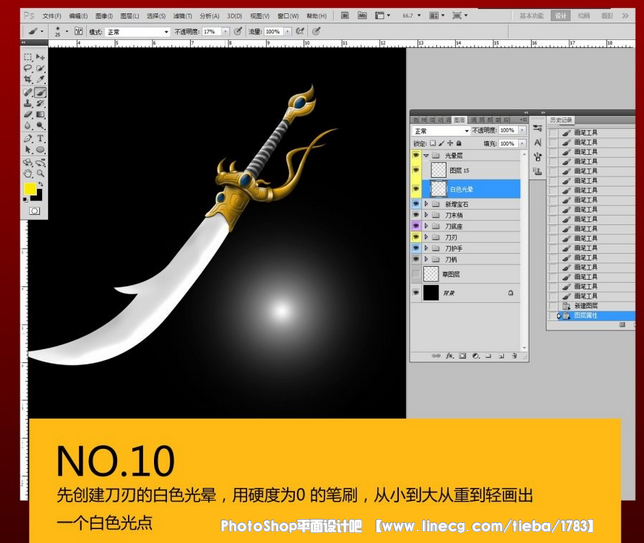The height and width of the screenshot is (543, 644).
Task: Open the 滤镜(T) menu
Action: click(183, 16)
